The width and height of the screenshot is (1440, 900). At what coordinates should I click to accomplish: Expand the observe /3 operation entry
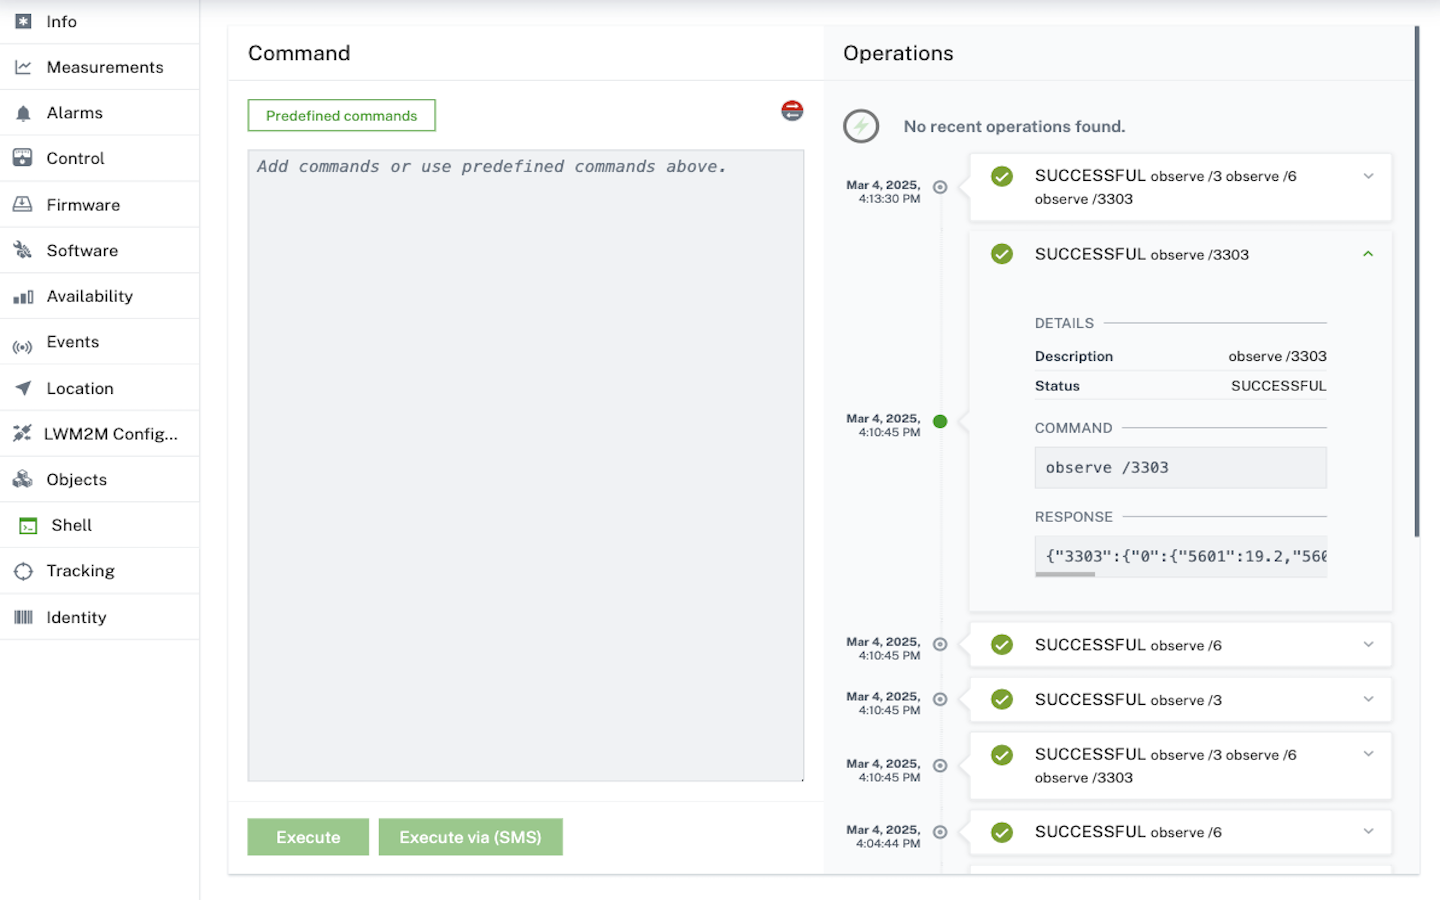(1368, 700)
